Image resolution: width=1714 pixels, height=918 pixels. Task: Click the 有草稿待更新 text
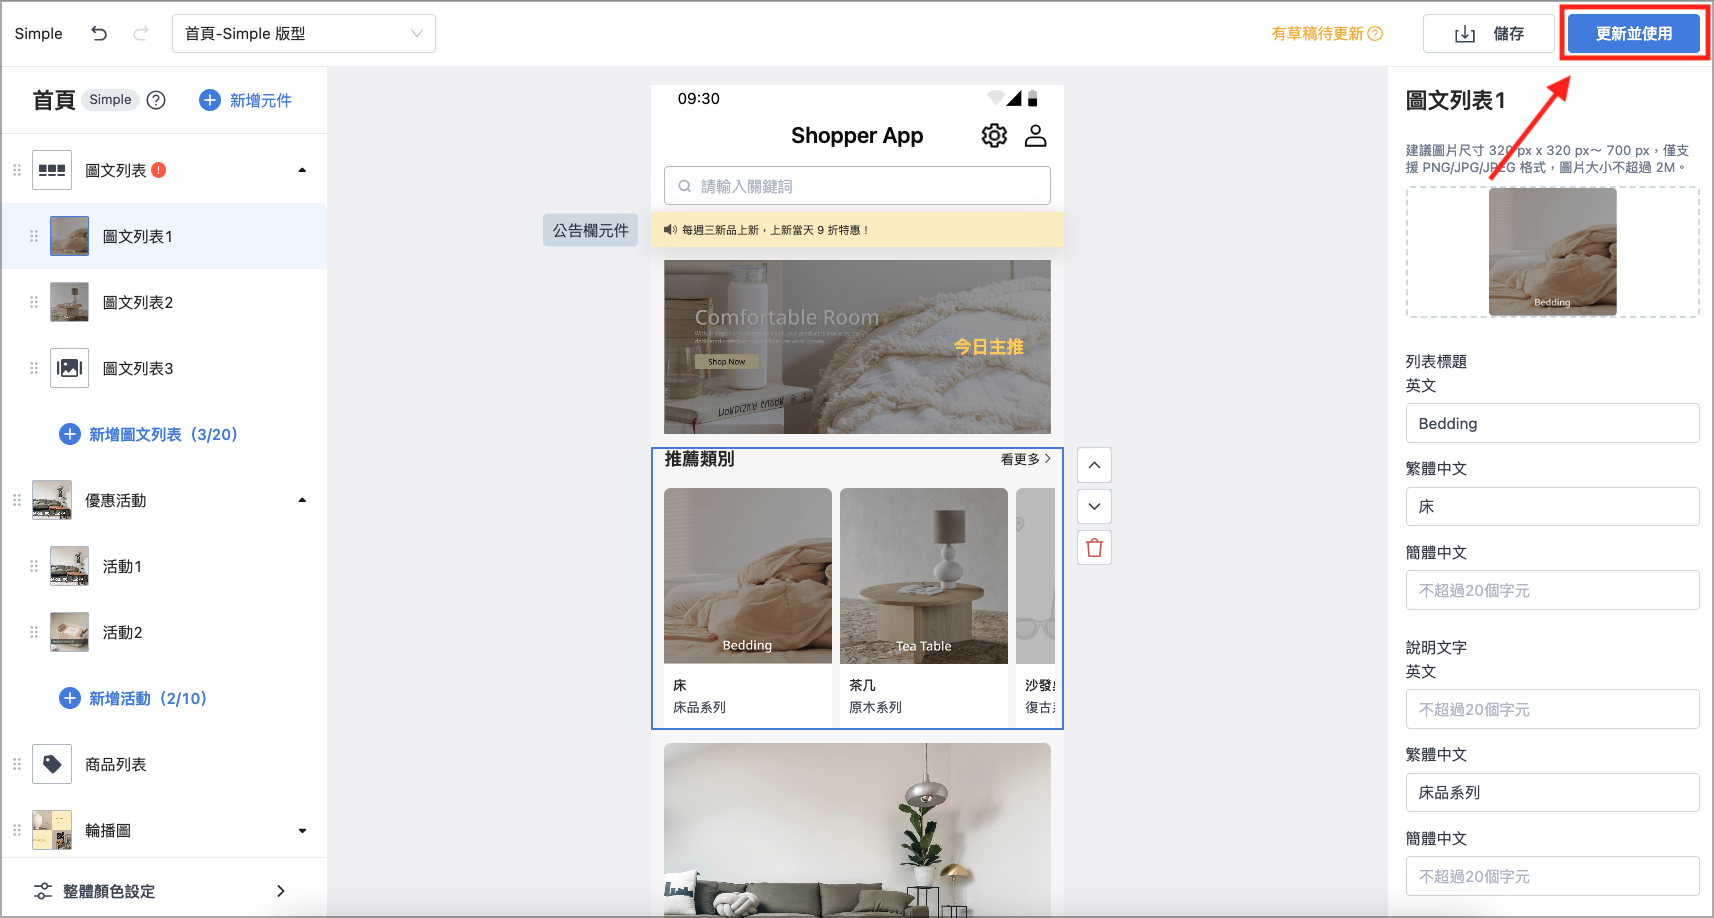pos(1317,33)
